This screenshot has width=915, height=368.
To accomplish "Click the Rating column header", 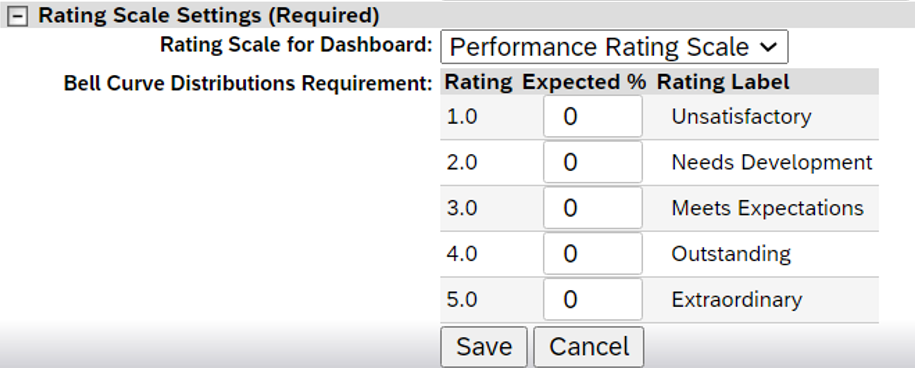I will pyautogui.click(x=479, y=82).
